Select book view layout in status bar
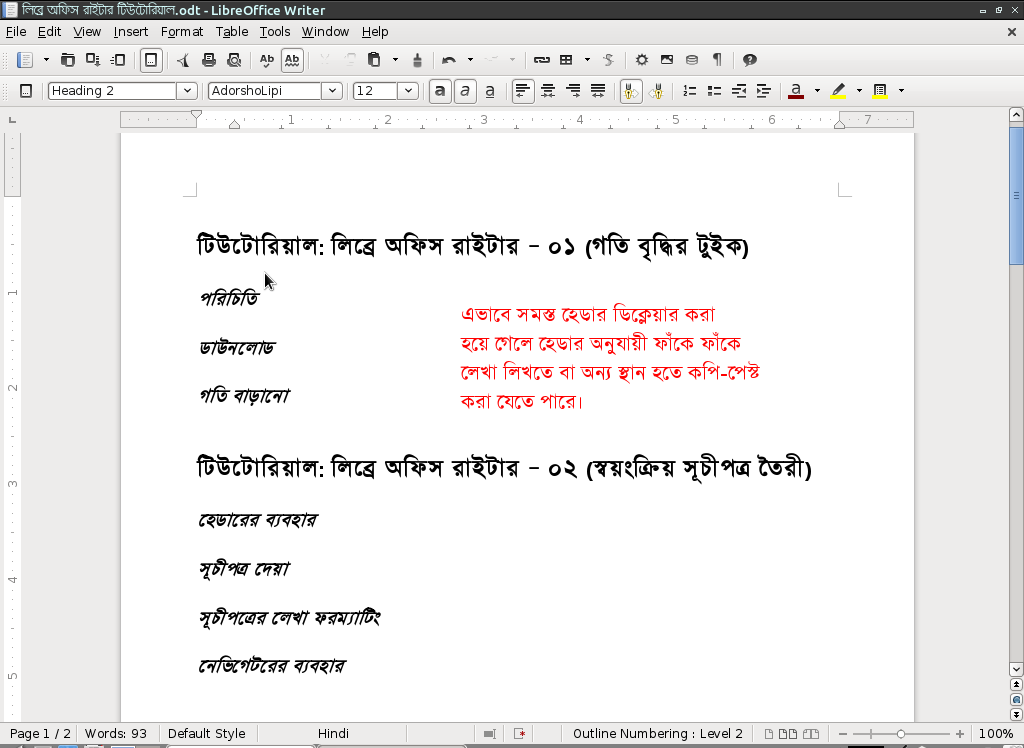 tap(810, 734)
